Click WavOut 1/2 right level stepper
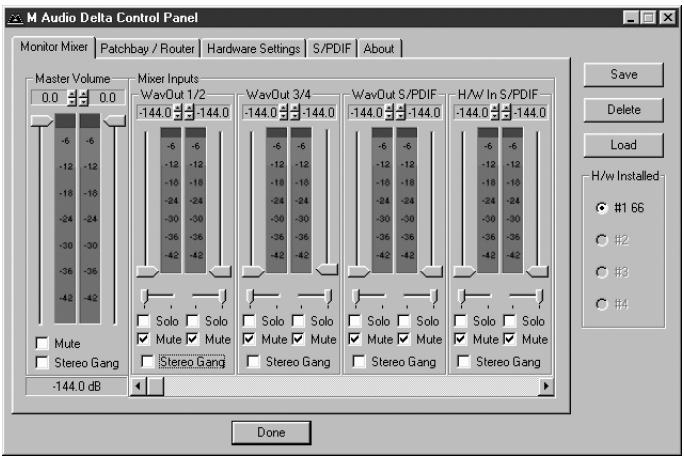The height and width of the screenshot is (459, 684). pos(189,113)
